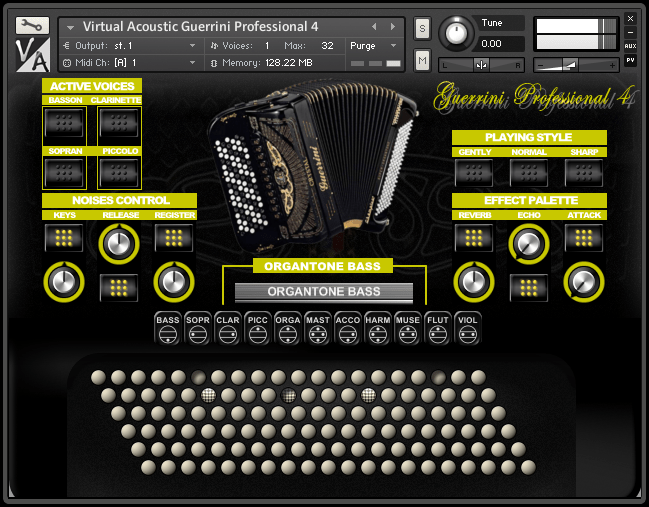Click the instrument title text
Image resolution: width=649 pixels, height=507 pixels.
tap(200, 26)
